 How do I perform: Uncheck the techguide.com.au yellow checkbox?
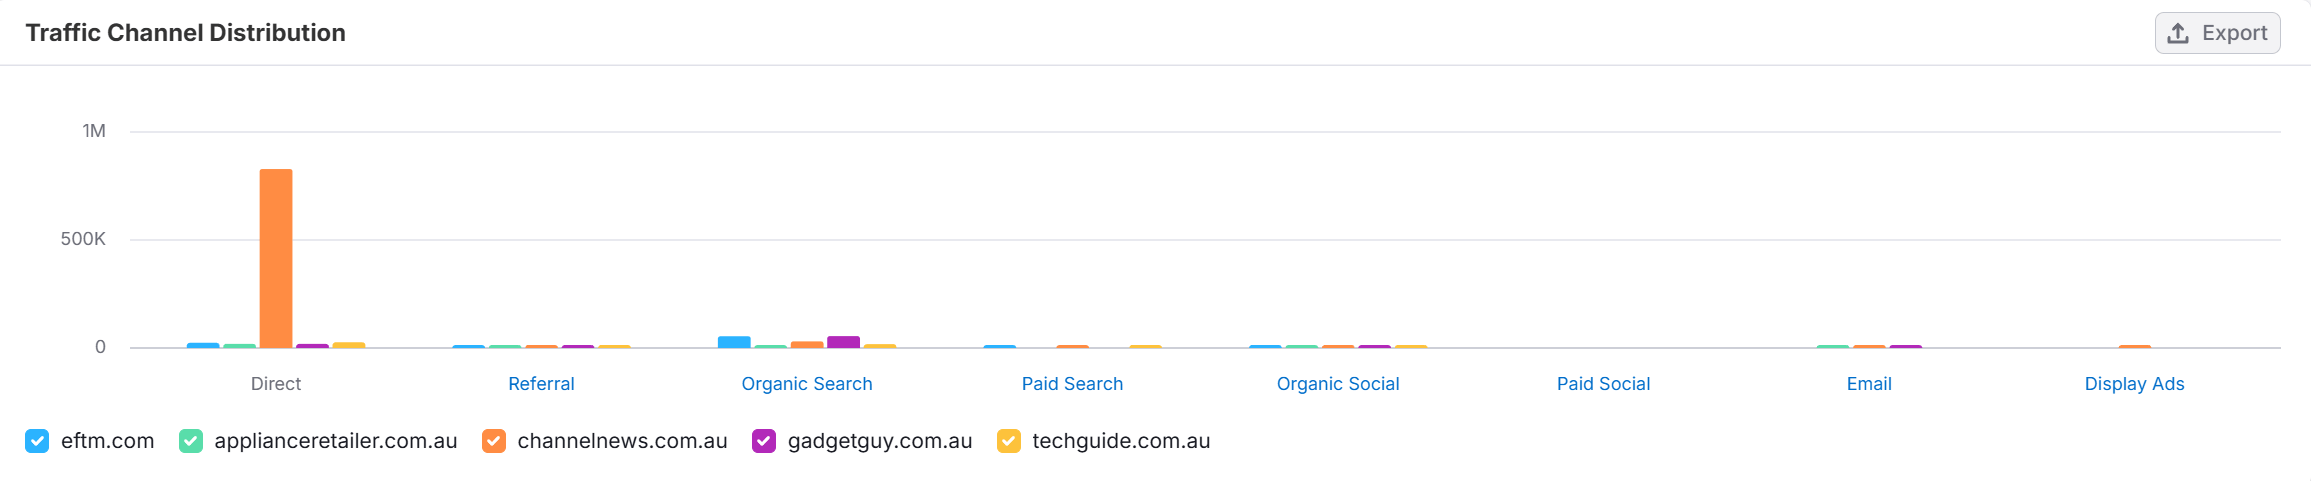pos(1009,441)
